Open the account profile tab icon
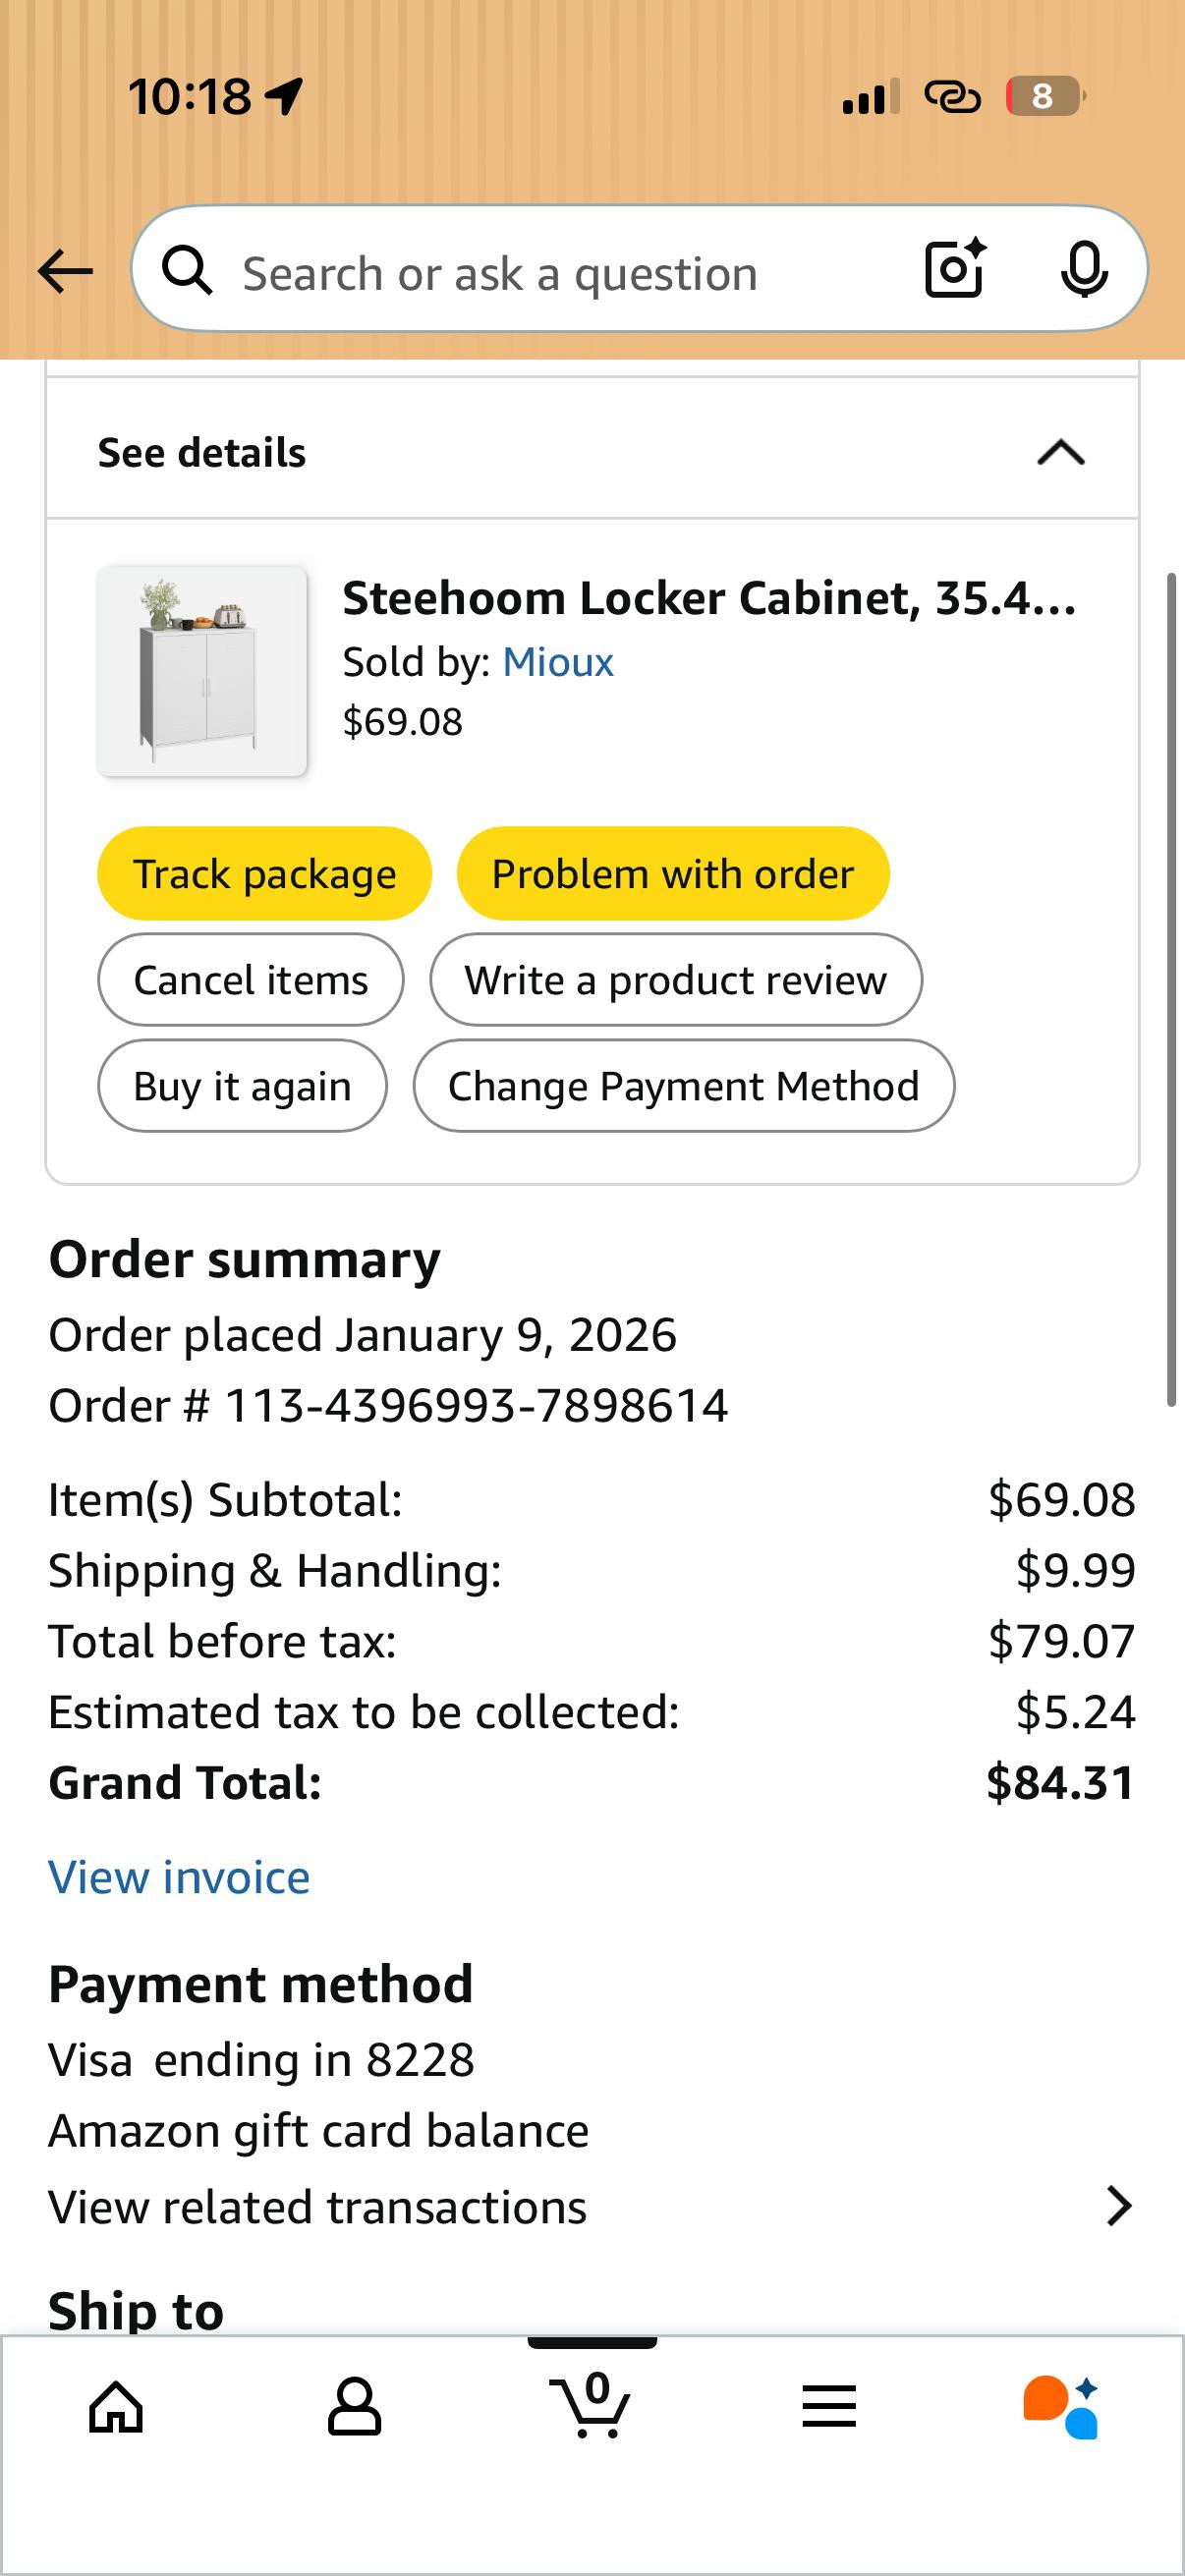 pyautogui.click(x=354, y=2406)
